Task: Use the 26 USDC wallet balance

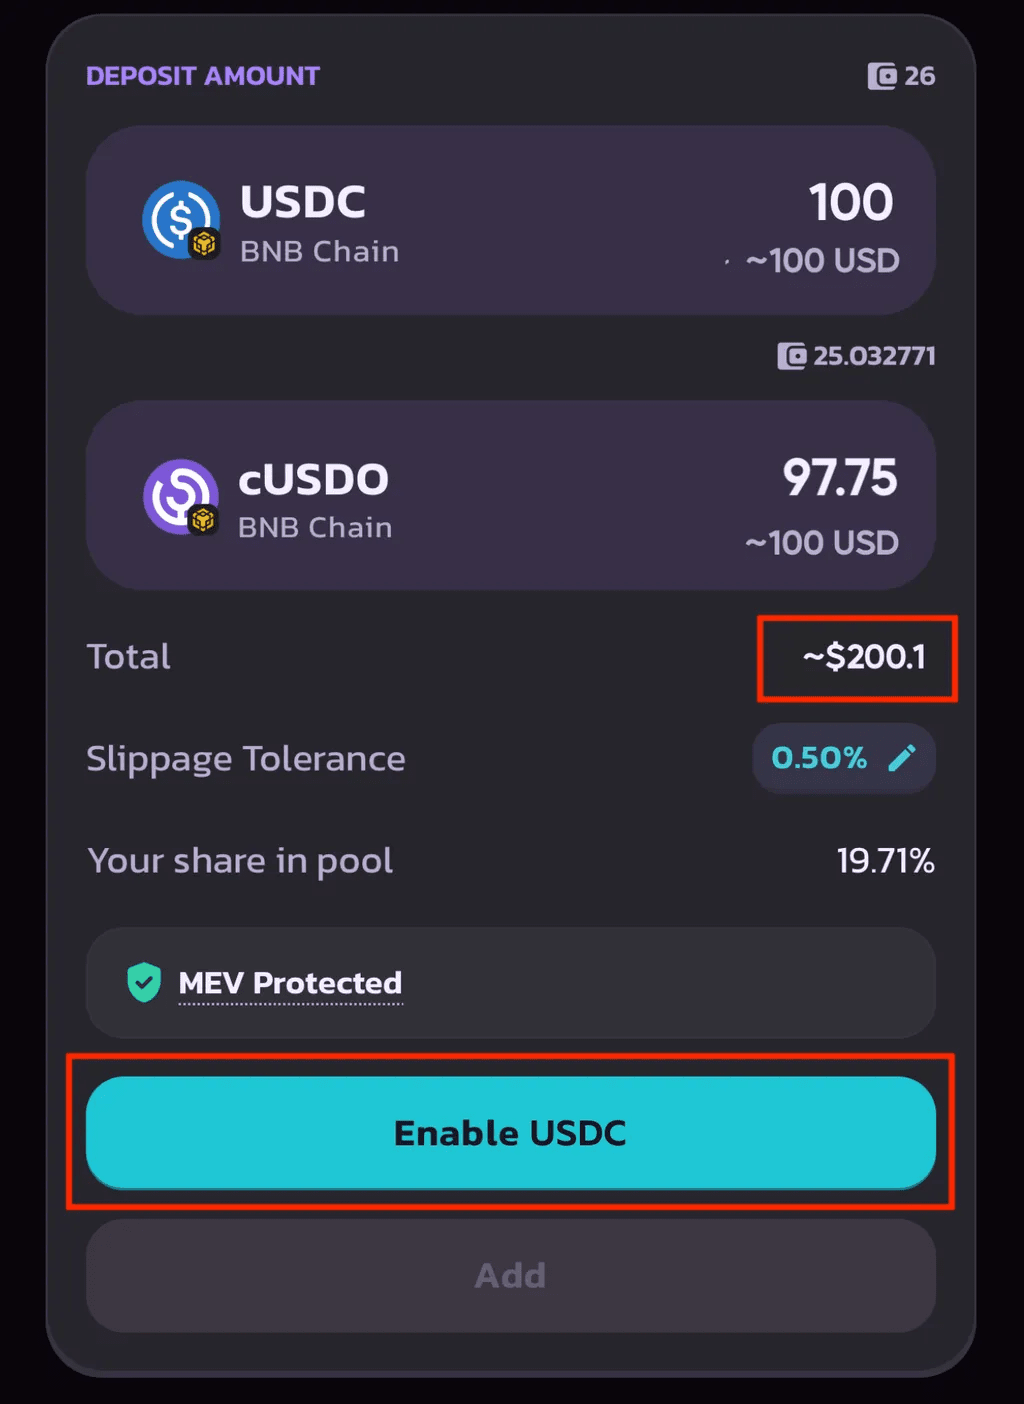Action: pyautogui.click(x=902, y=76)
